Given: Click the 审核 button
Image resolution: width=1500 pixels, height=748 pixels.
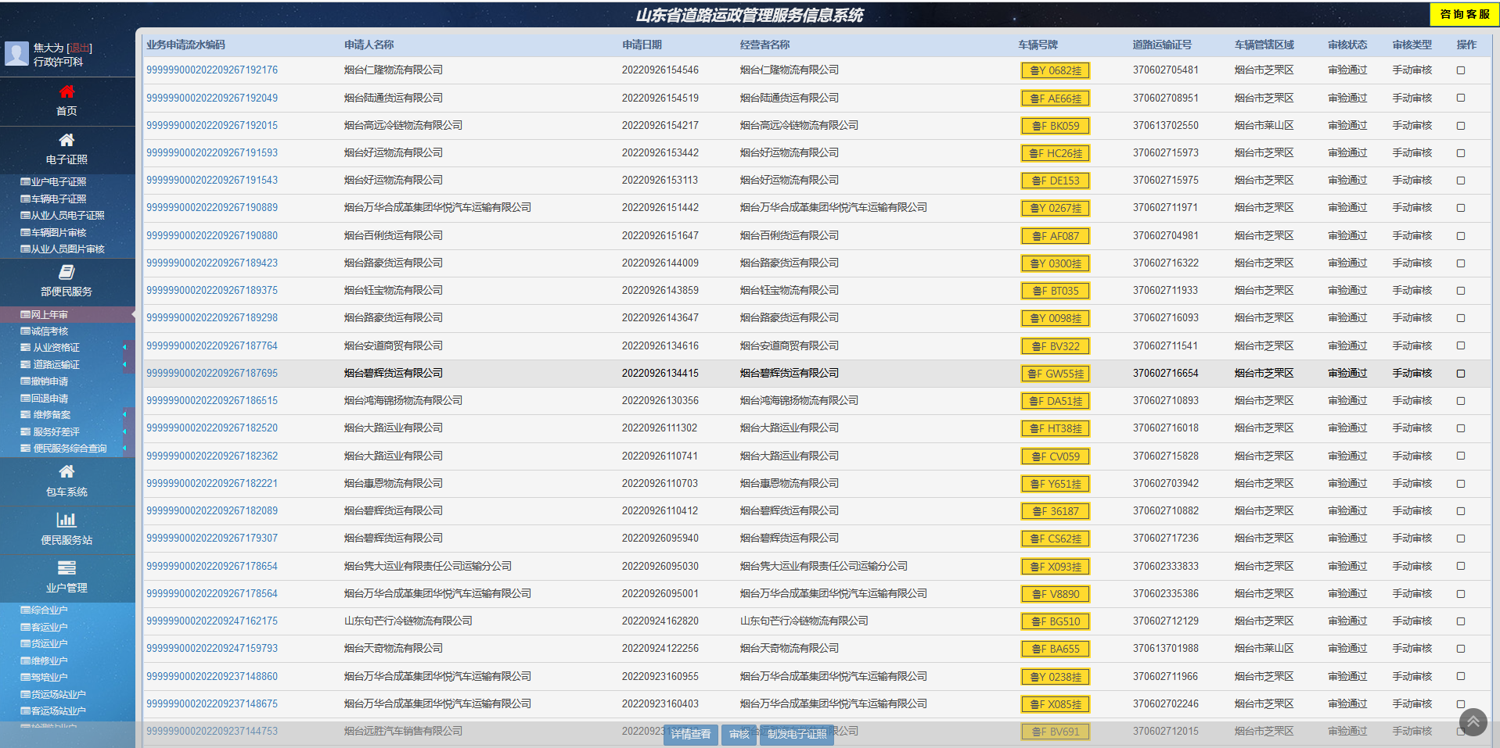Looking at the screenshot, I should coord(739,734).
